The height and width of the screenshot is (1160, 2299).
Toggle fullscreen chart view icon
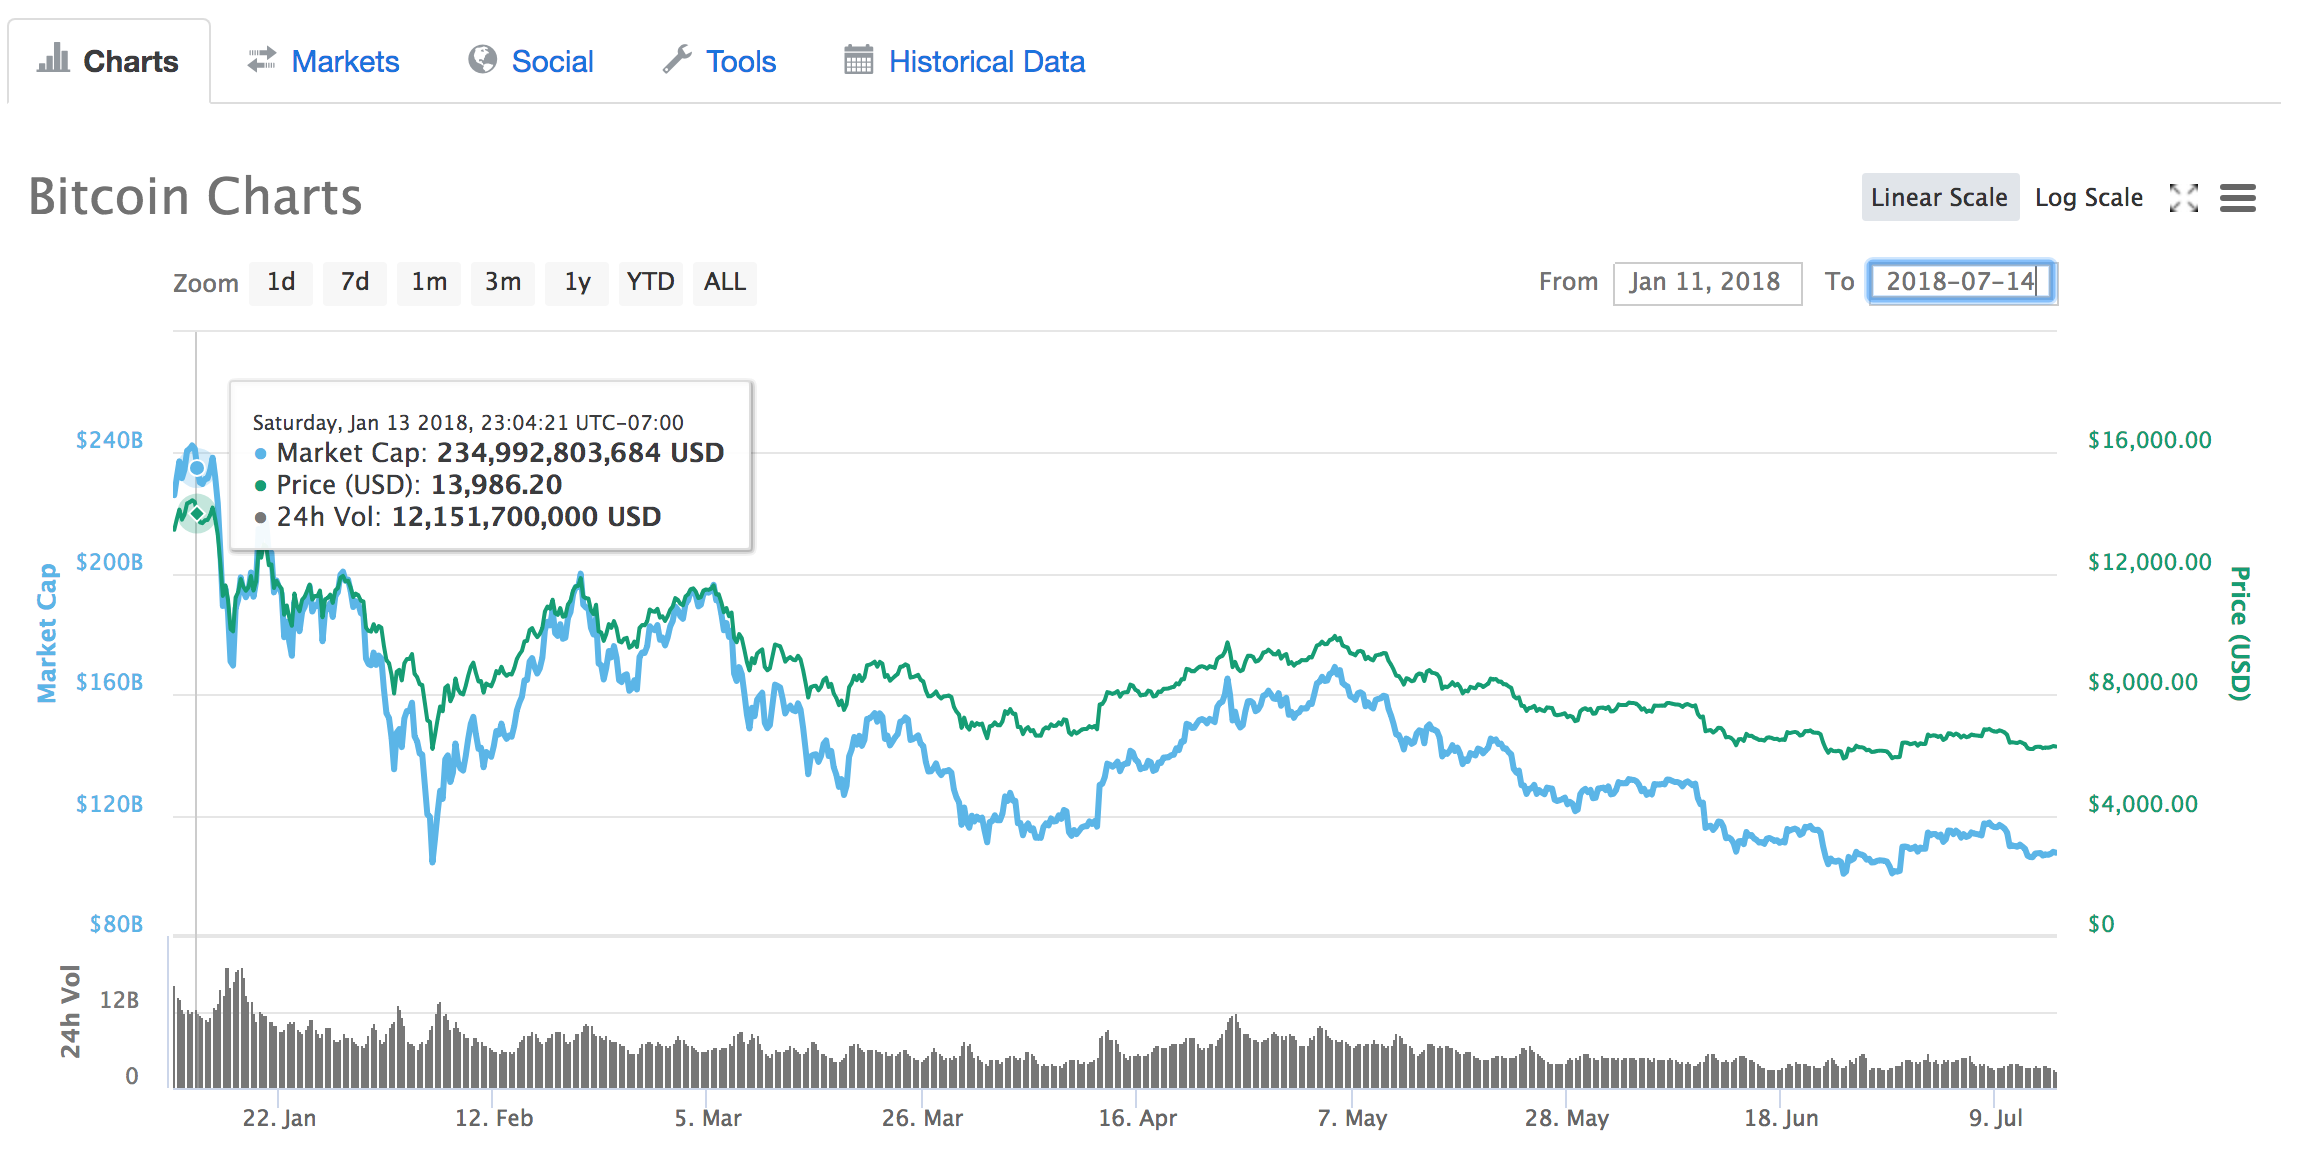pos(2184,198)
